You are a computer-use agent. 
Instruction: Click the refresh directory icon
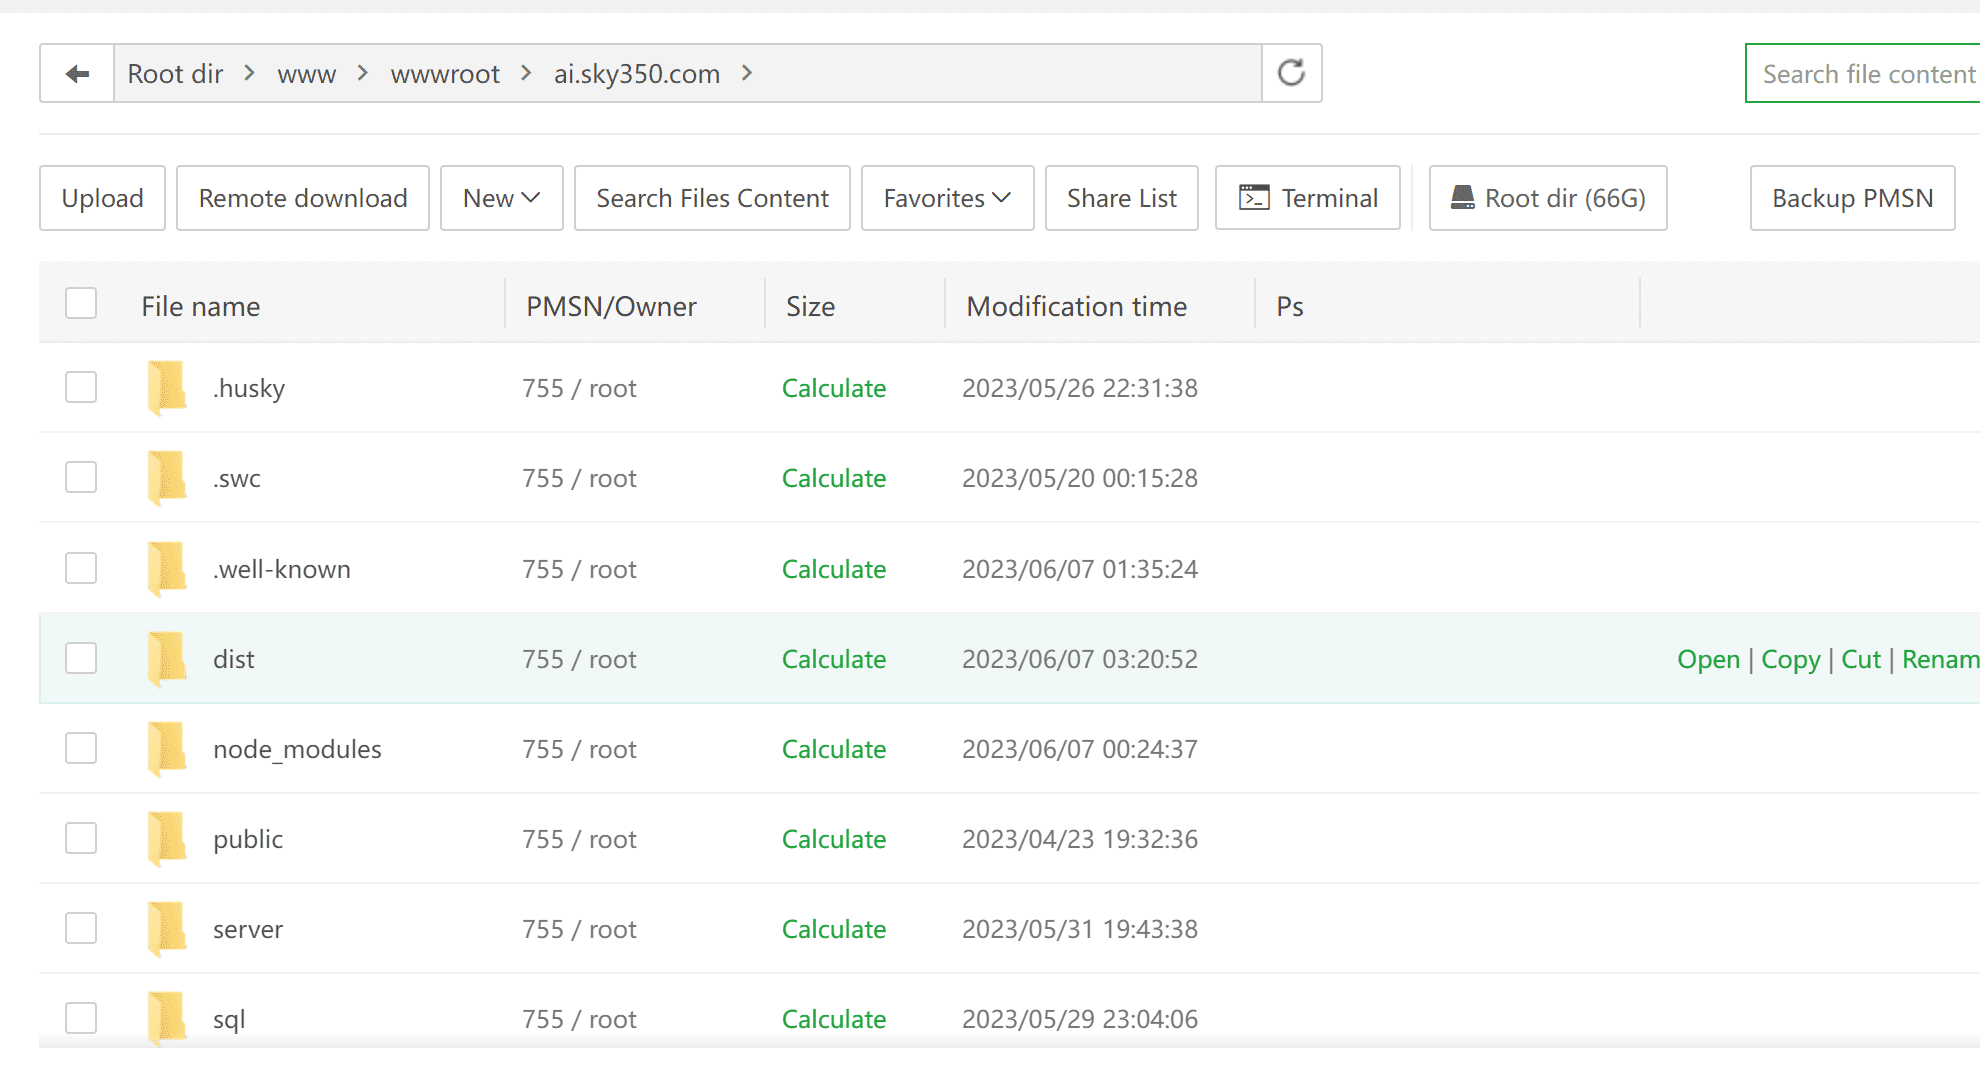[1291, 73]
